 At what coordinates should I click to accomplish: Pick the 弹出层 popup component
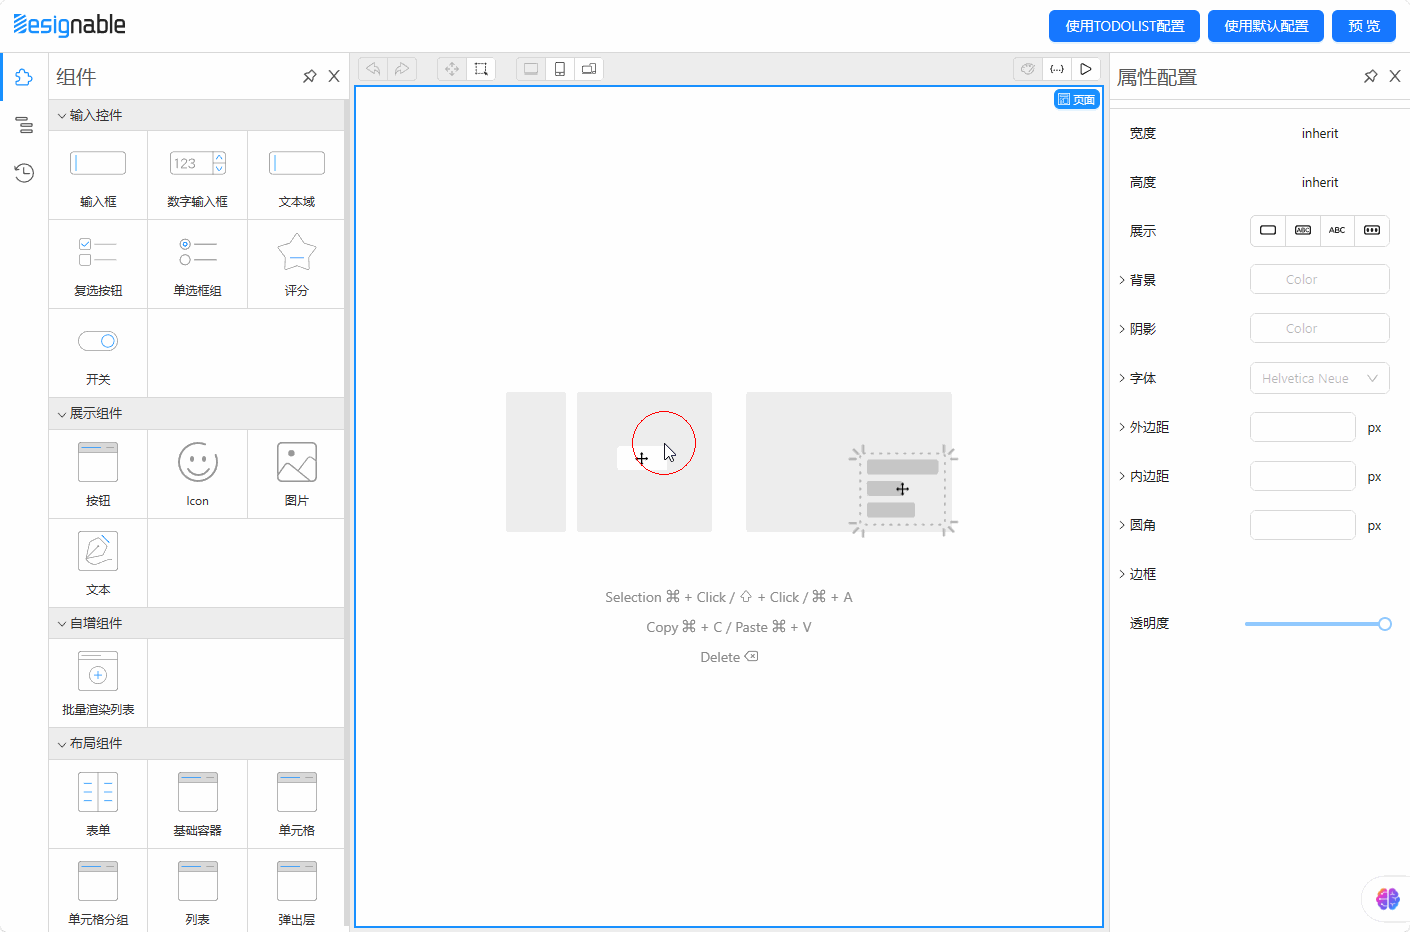(x=296, y=891)
